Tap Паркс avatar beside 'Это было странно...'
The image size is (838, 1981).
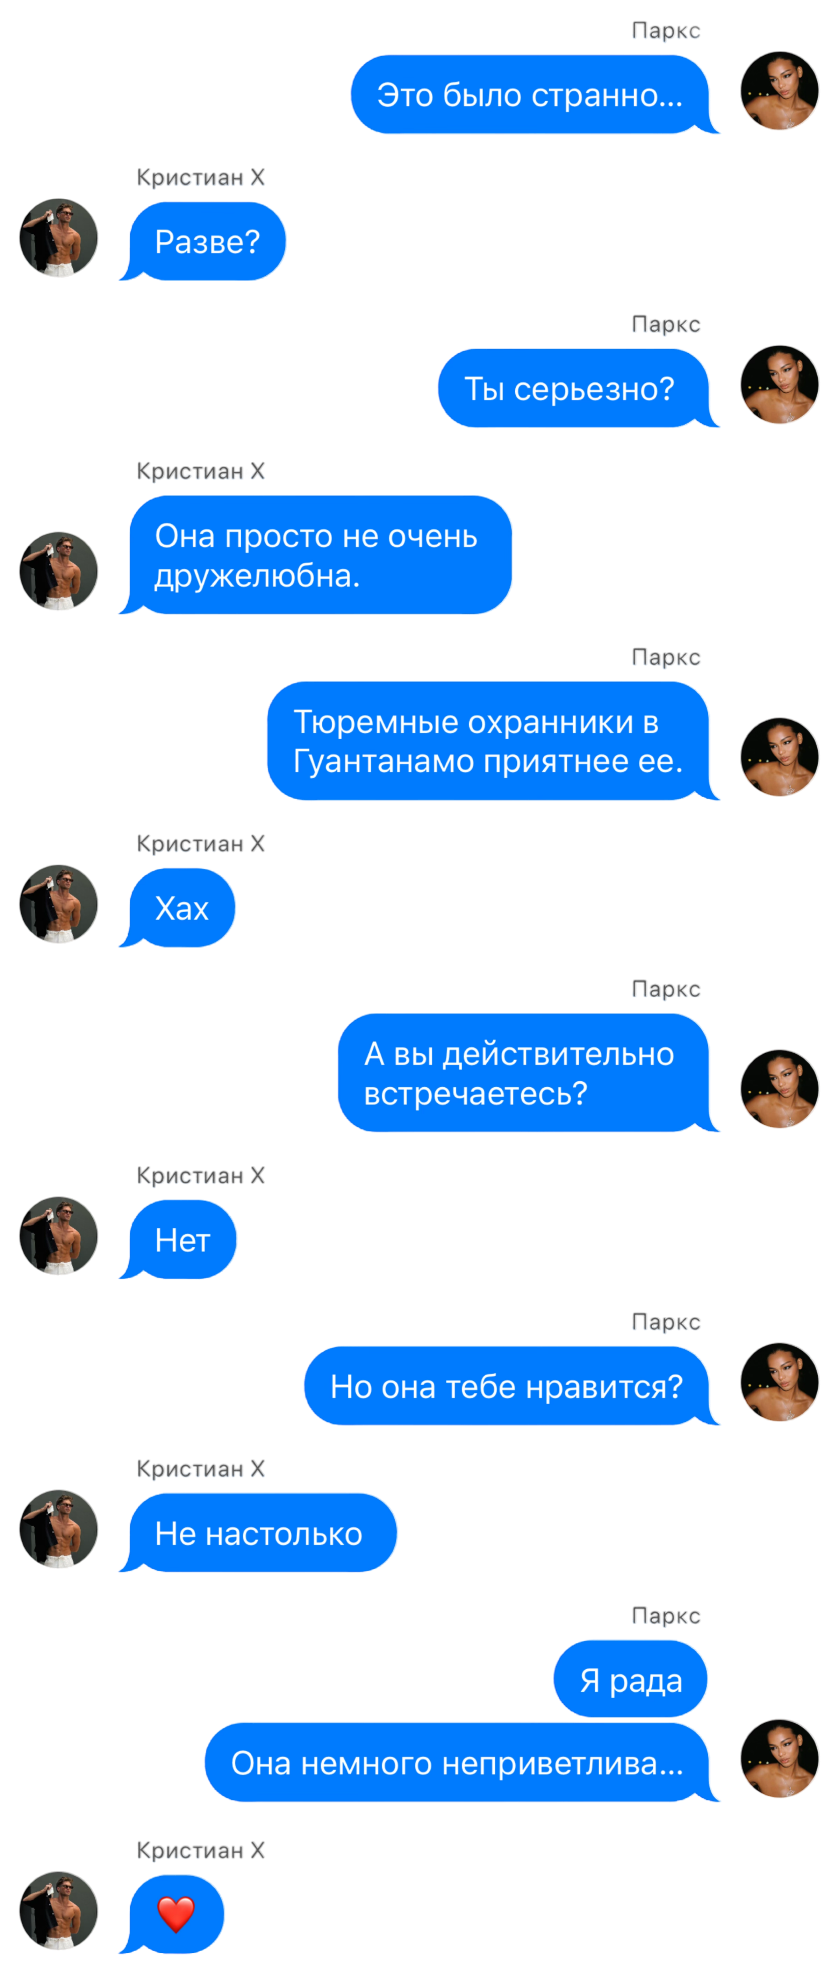coord(779,91)
